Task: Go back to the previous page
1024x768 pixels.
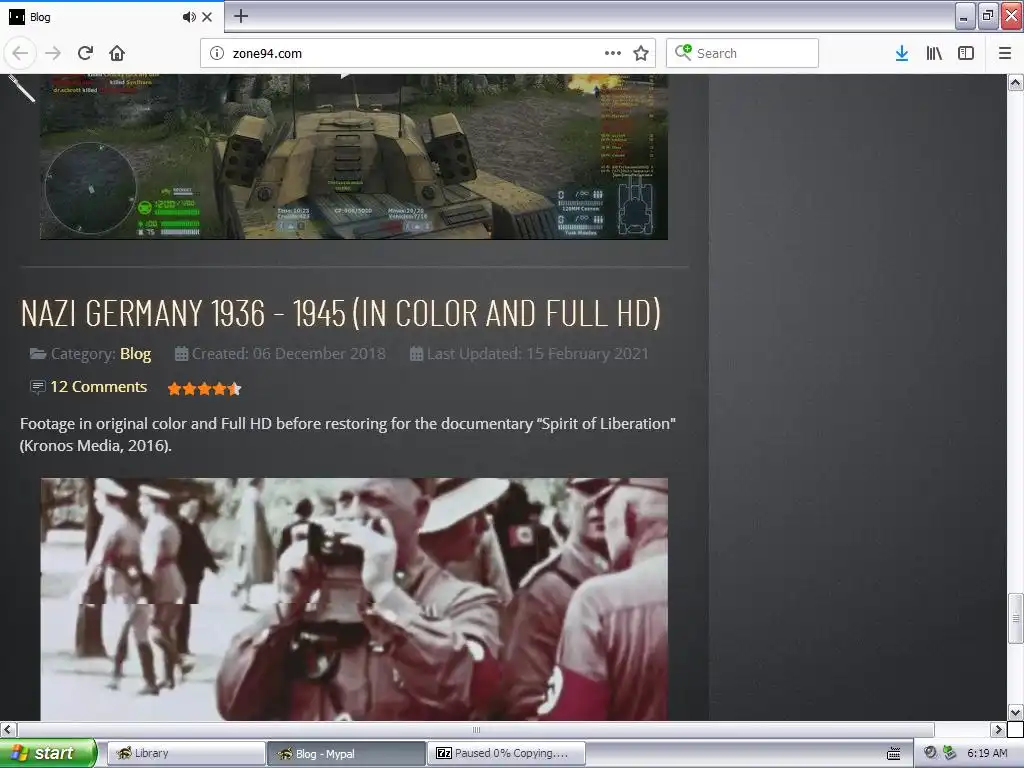Action: point(20,53)
